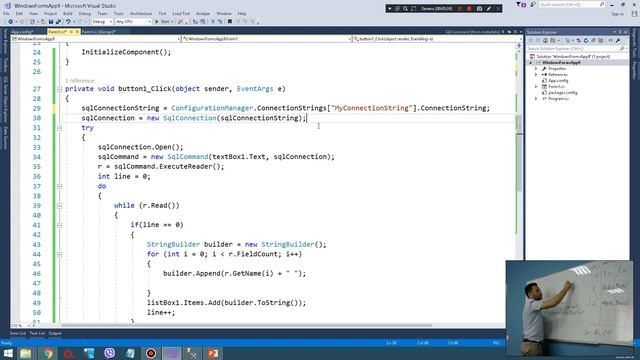
Task: Open the Help menu
Action: tap(242, 13)
